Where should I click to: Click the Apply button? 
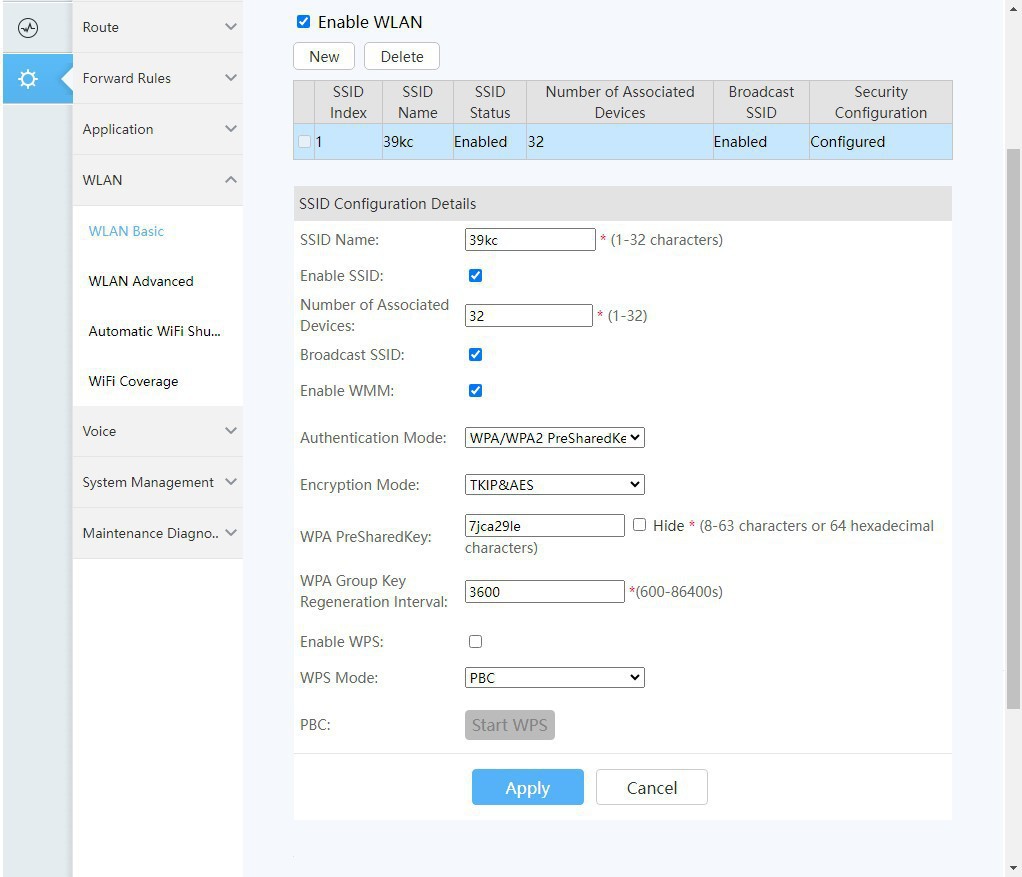pyautogui.click(x=527, y=788)
